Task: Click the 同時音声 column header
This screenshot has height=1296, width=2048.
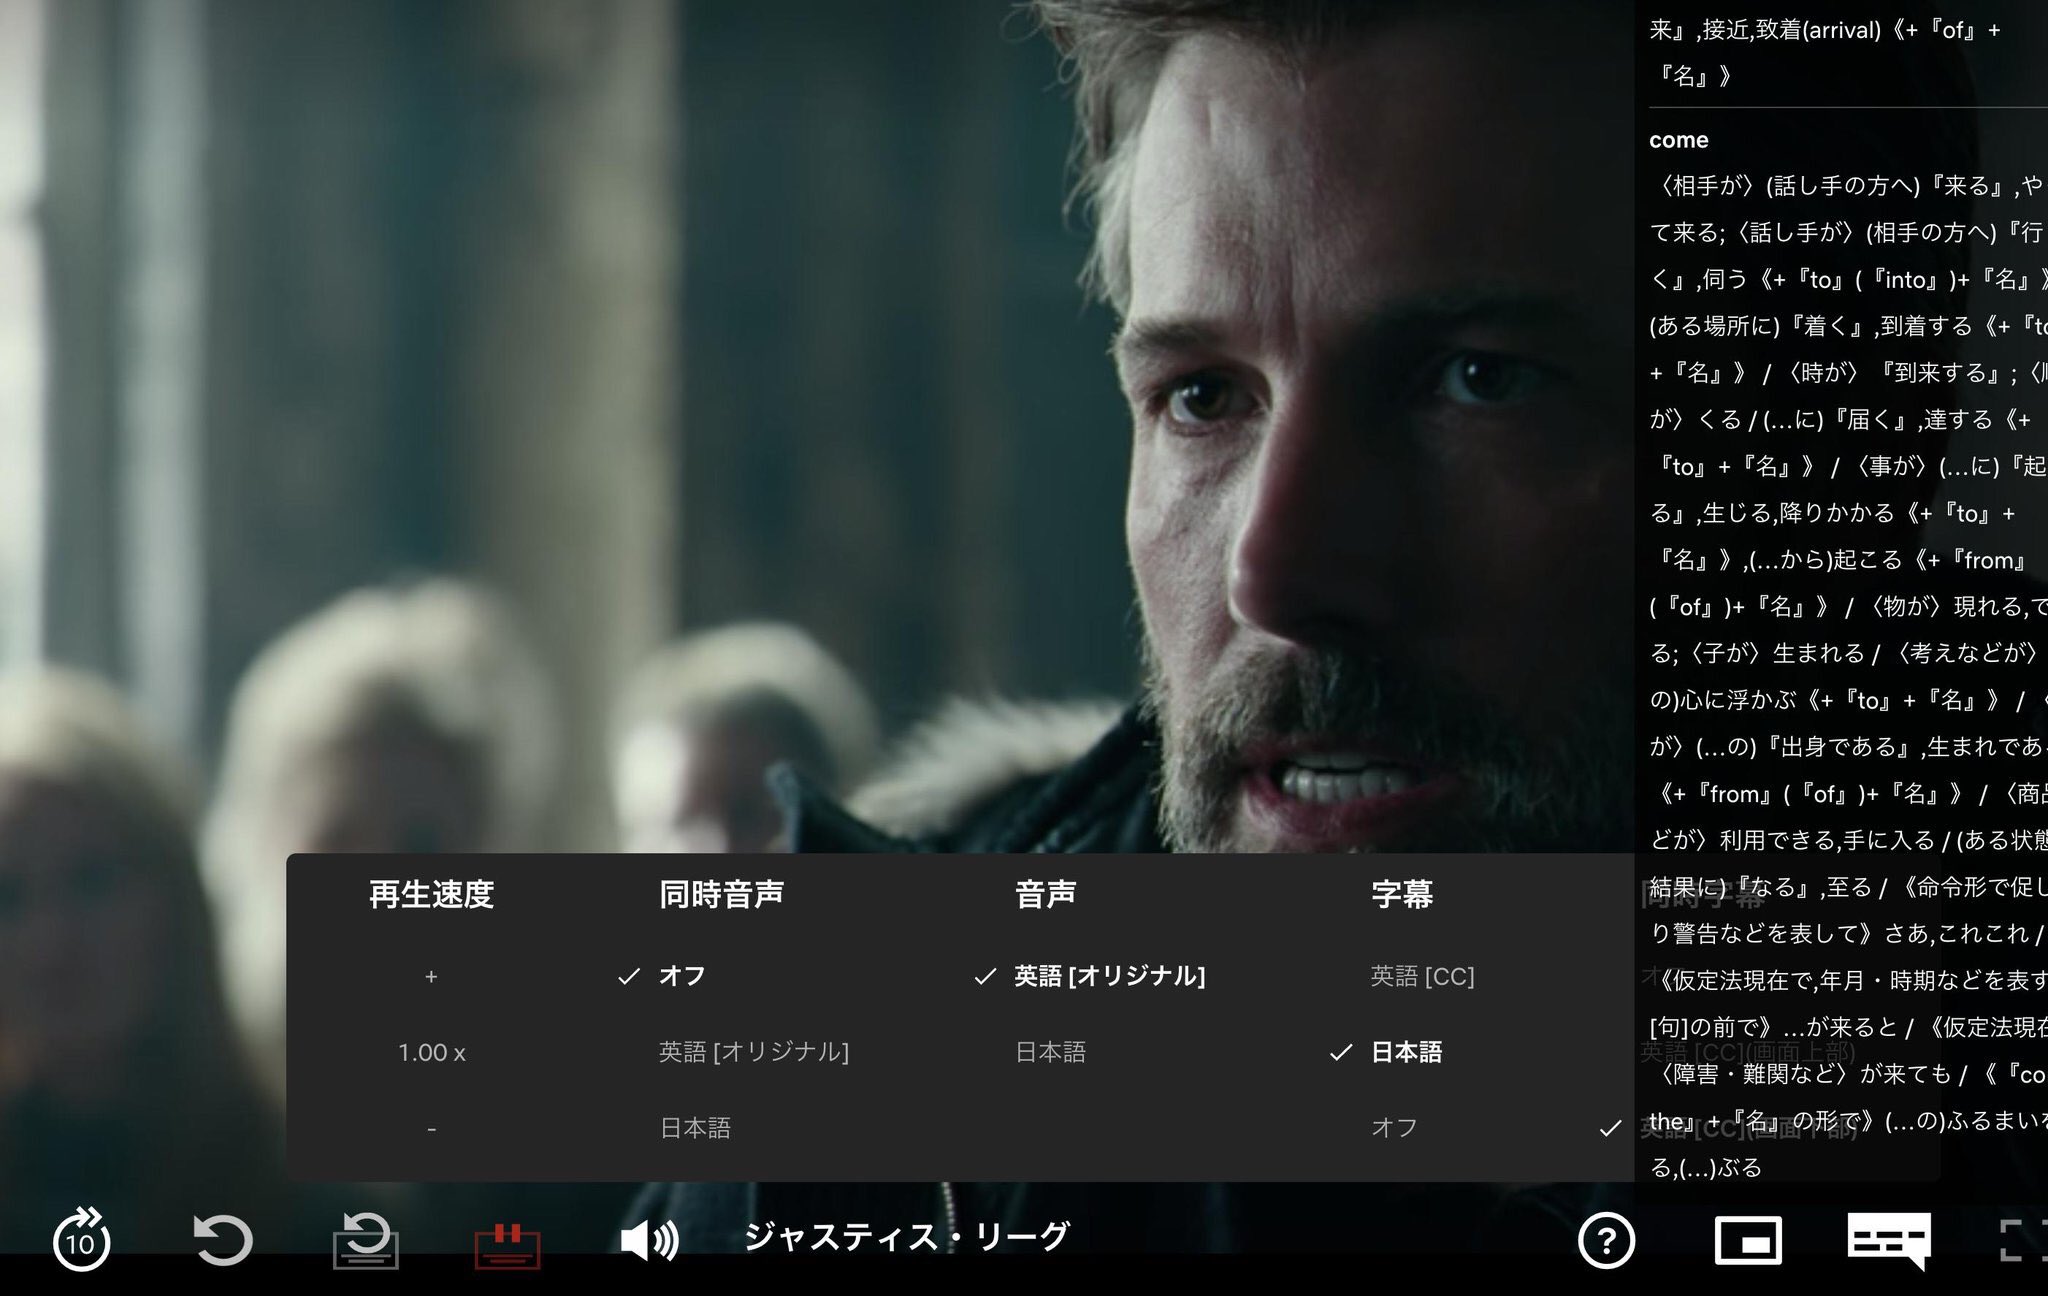Action: click(721, 894)
